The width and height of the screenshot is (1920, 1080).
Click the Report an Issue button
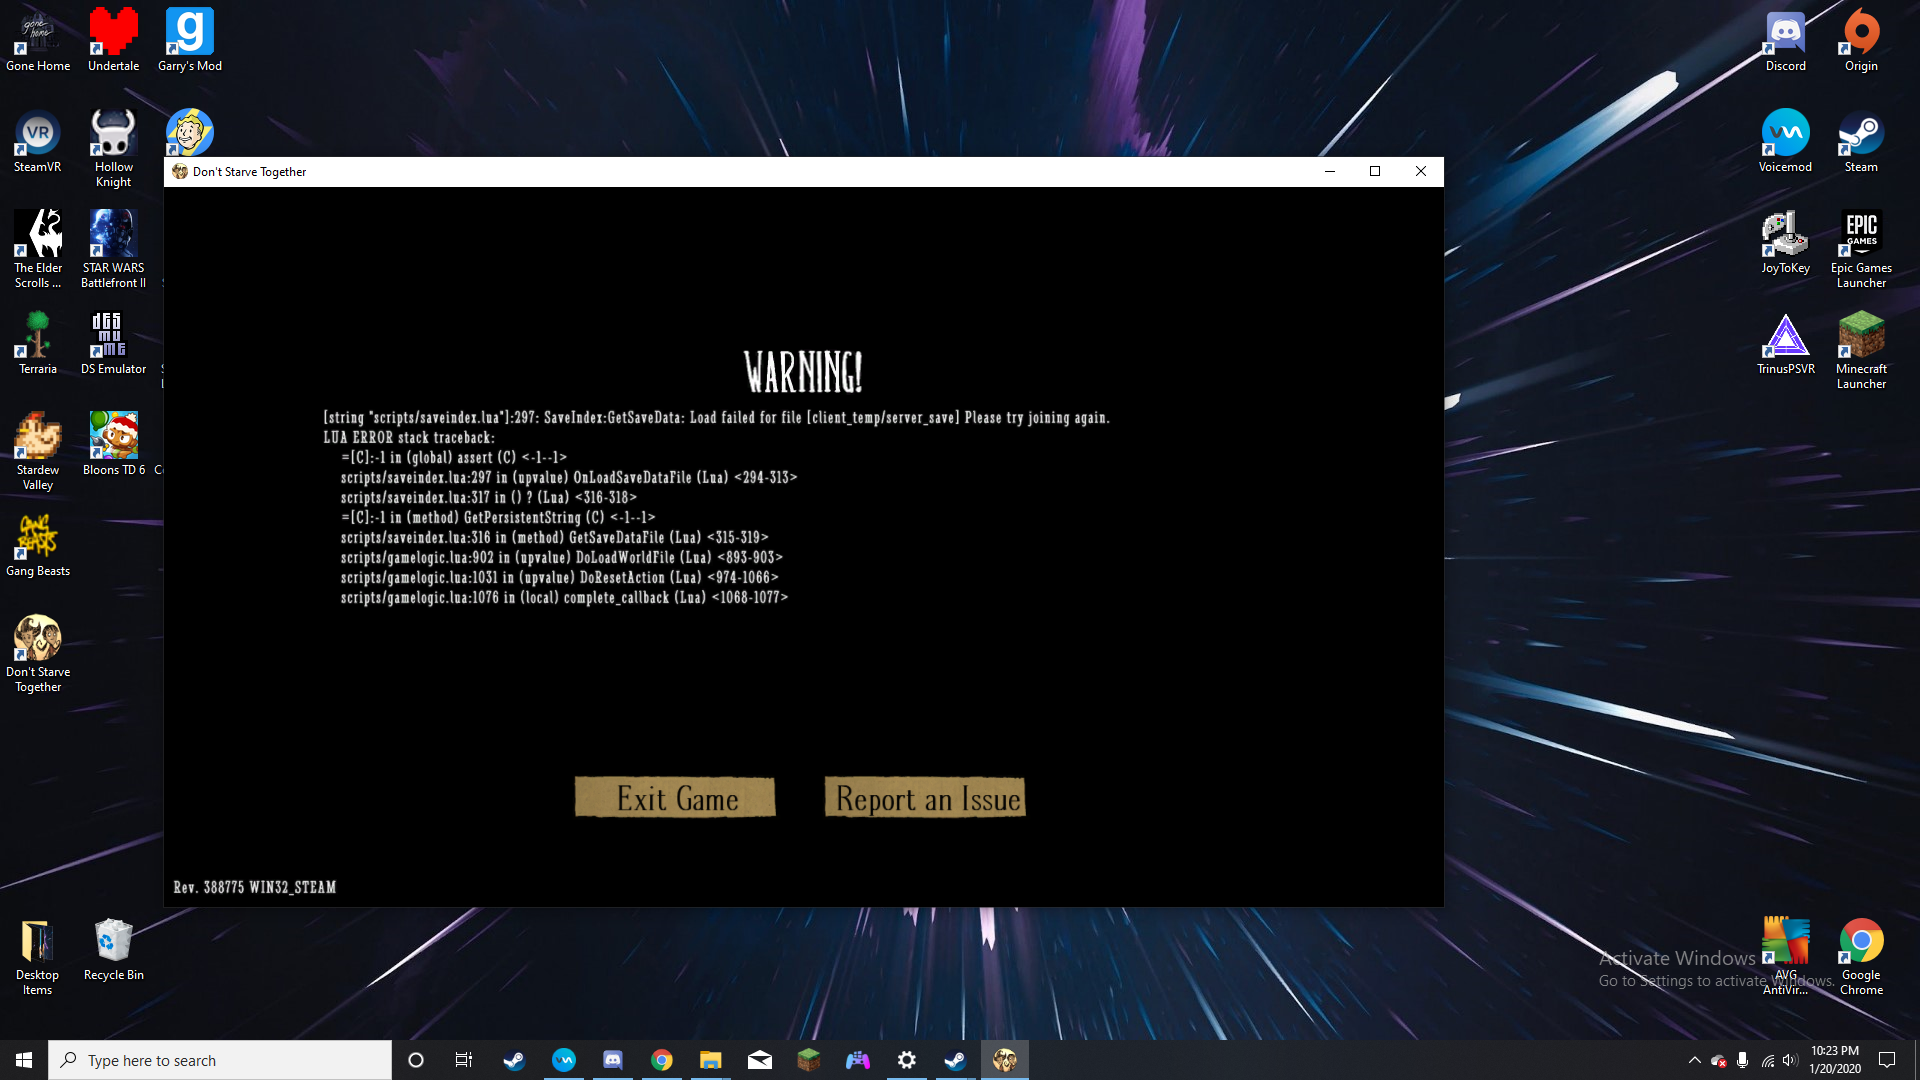tap(925, 798)
